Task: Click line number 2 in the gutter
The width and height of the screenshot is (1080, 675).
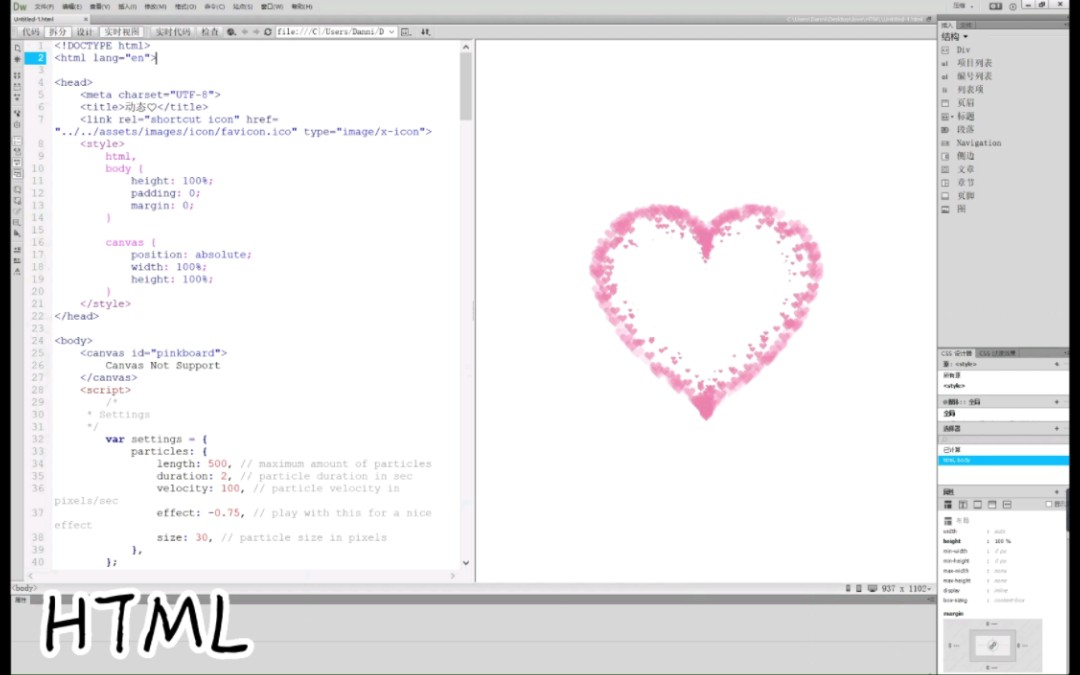Action: (35, 59)
